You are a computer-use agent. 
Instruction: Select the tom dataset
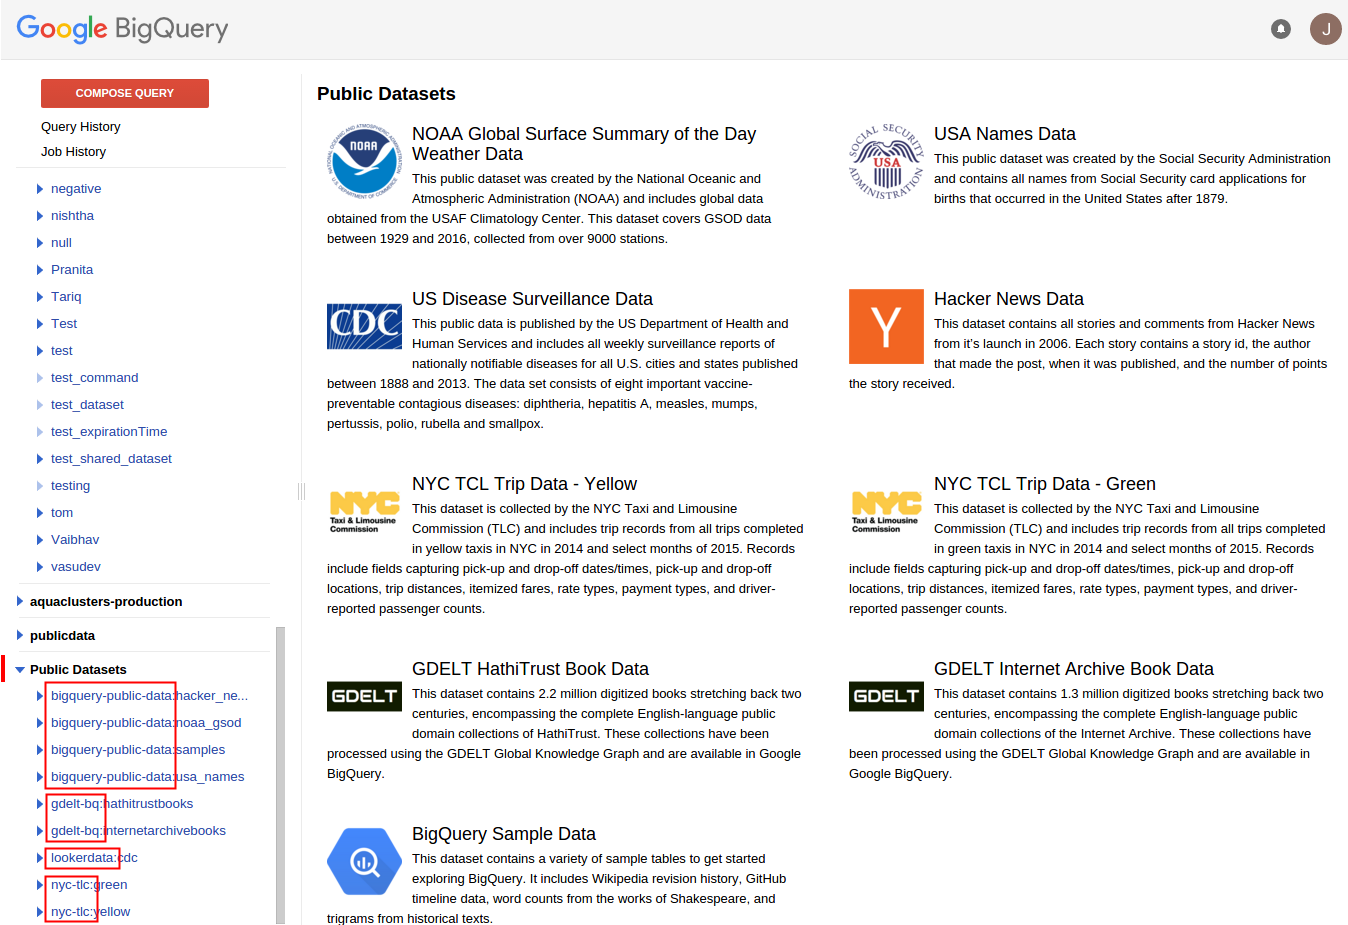click(62, 513)
